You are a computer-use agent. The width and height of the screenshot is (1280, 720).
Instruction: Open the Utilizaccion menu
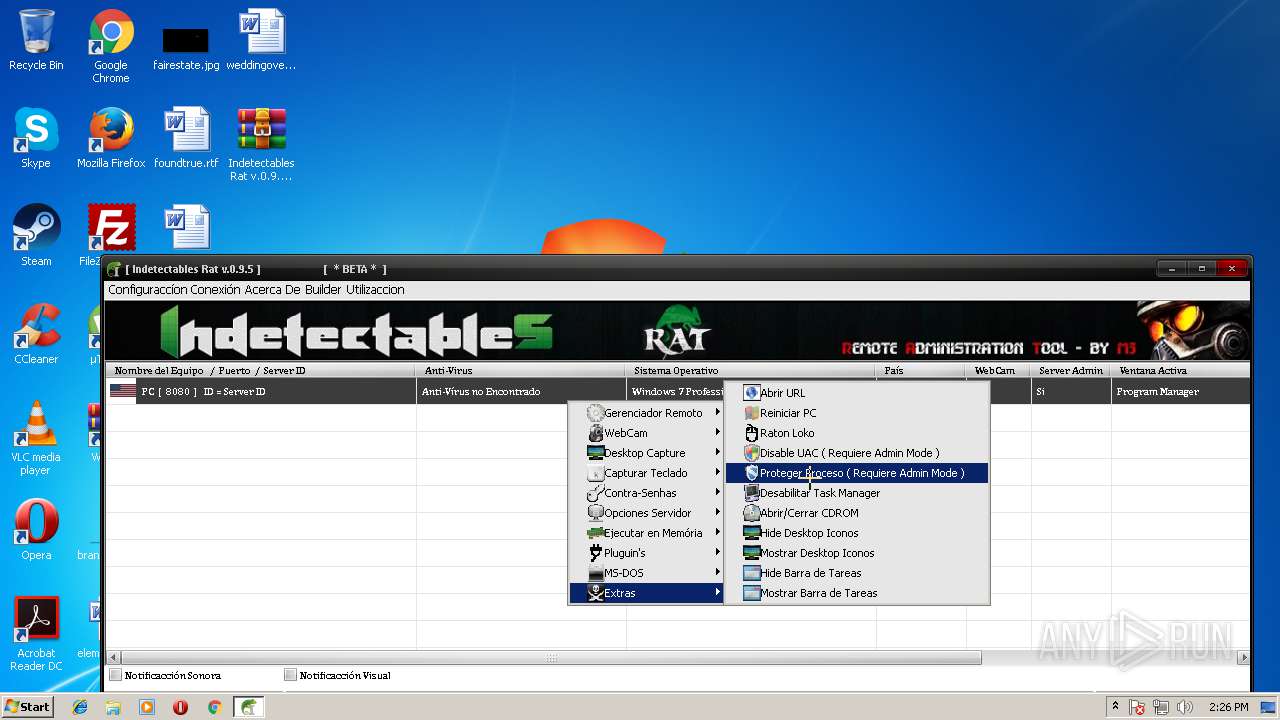375,290
